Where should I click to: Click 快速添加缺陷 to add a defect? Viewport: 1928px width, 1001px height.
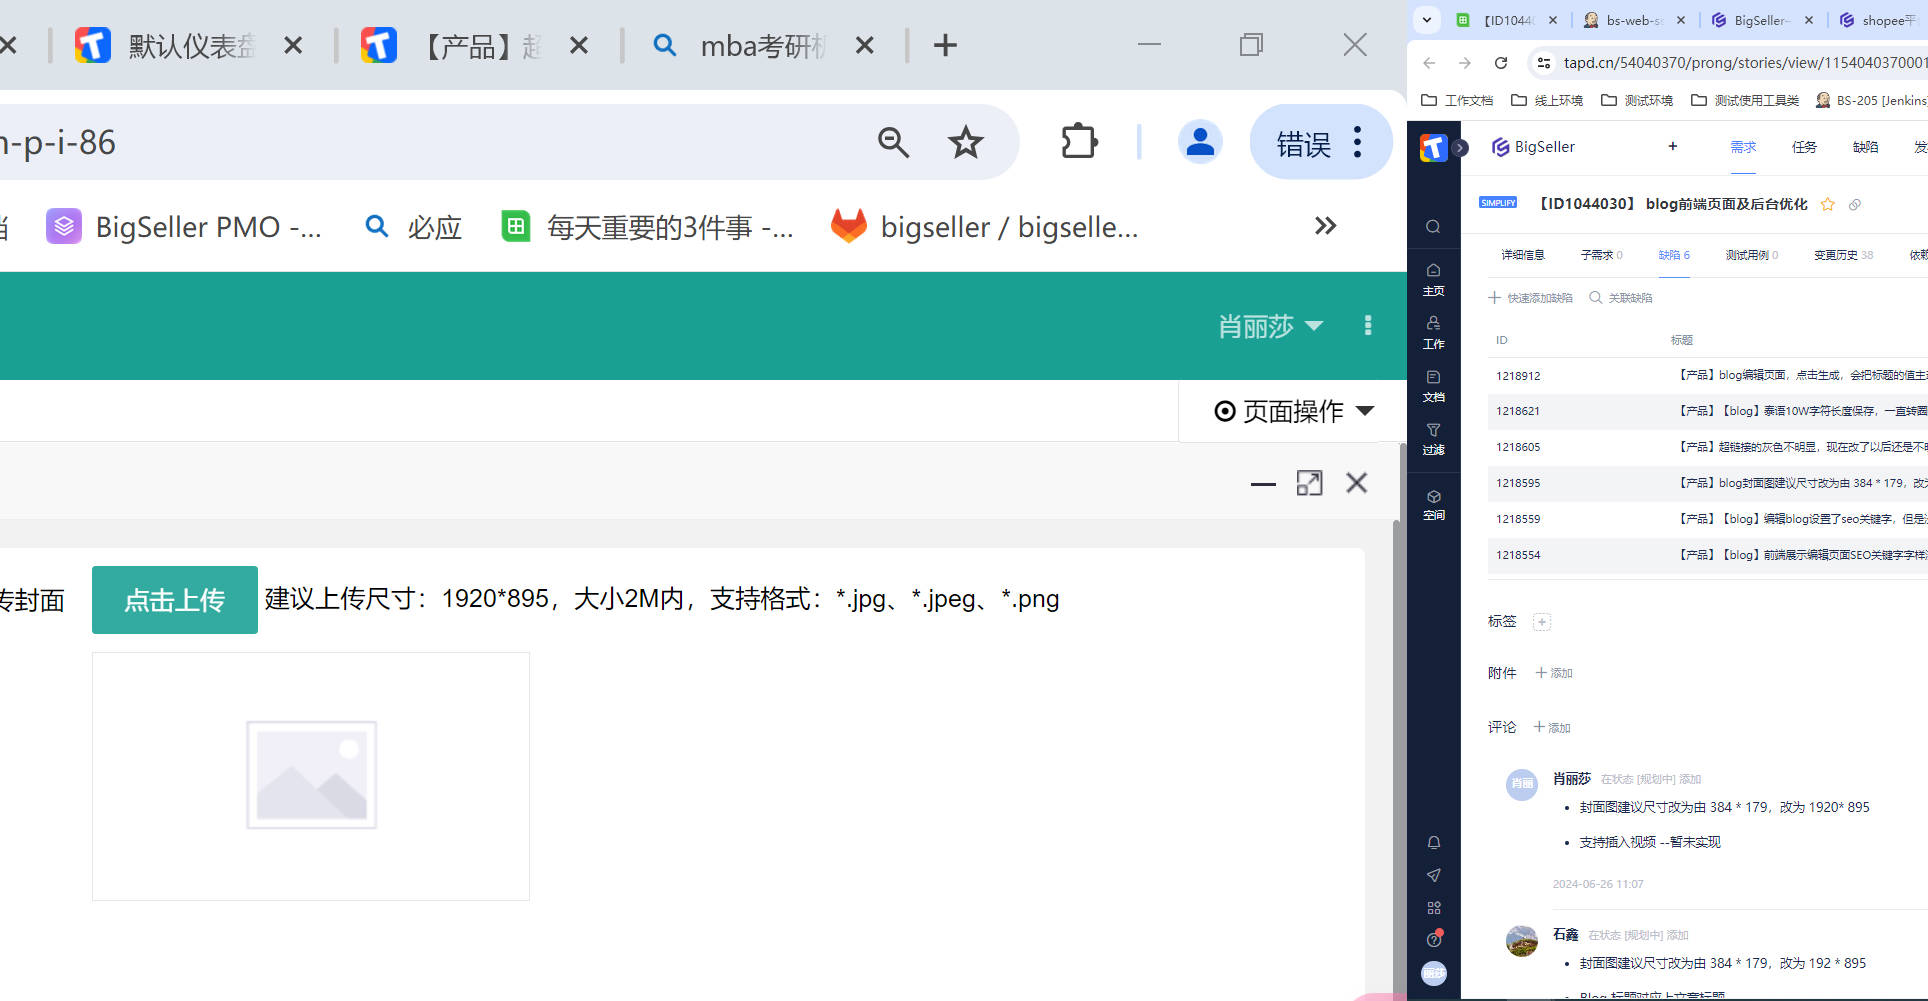pos(1530,298)
